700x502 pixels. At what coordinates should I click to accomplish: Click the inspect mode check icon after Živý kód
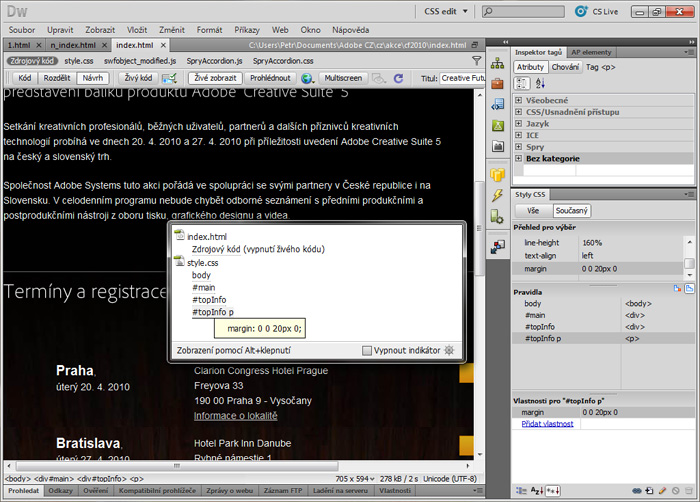169,78
